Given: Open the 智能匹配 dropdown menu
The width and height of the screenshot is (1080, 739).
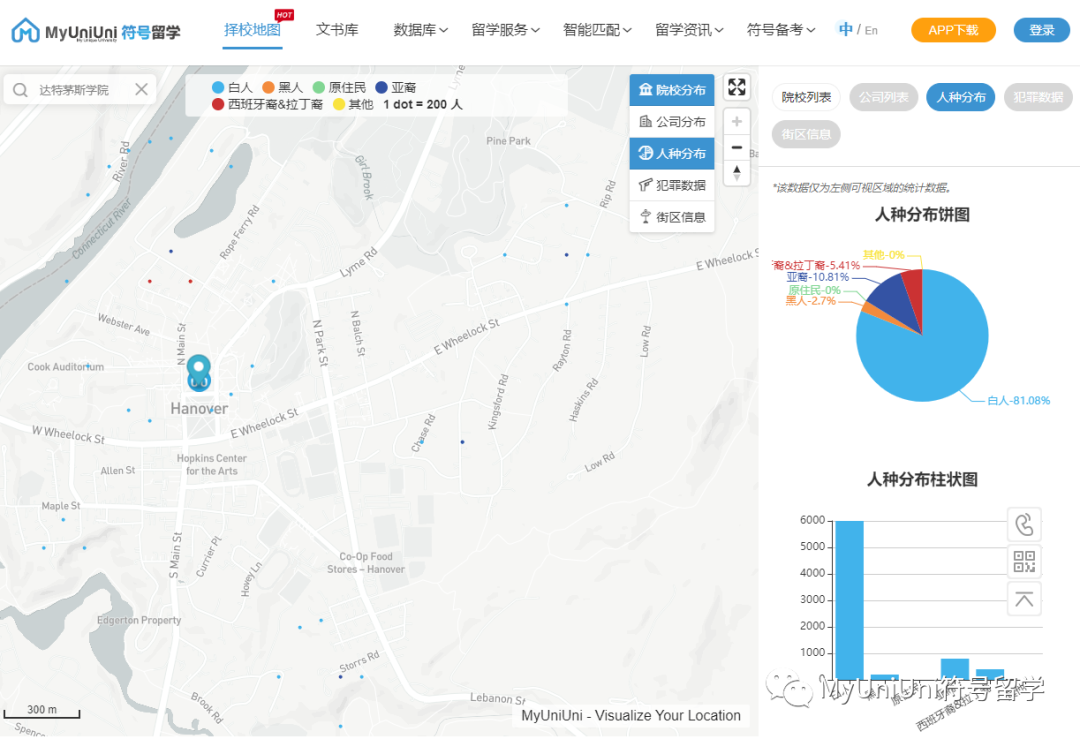Looking at the screenshot, I should [x=595, y=30].
